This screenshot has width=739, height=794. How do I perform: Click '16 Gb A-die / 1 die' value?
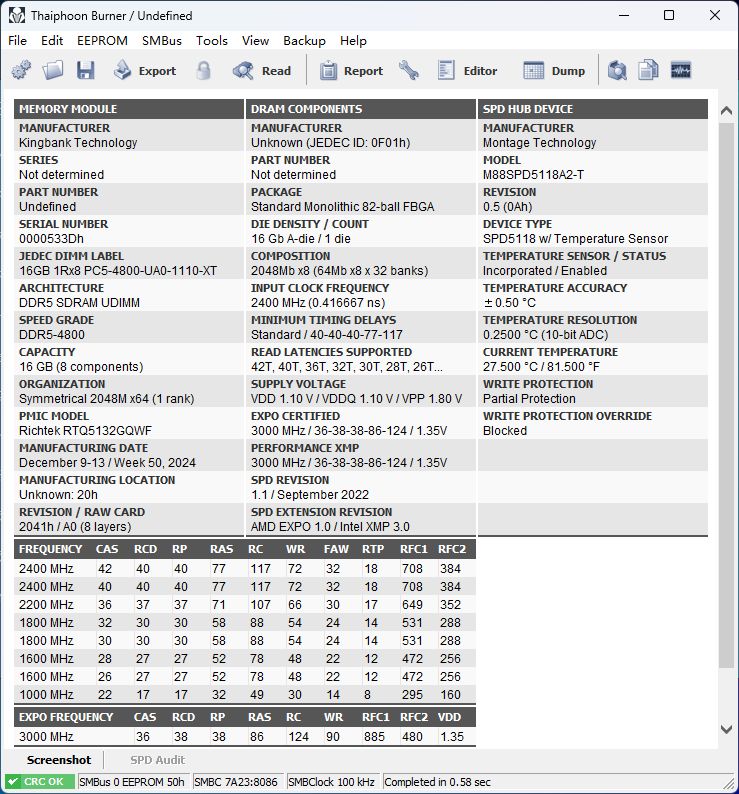pyautogui.click(x=301, y=239)
